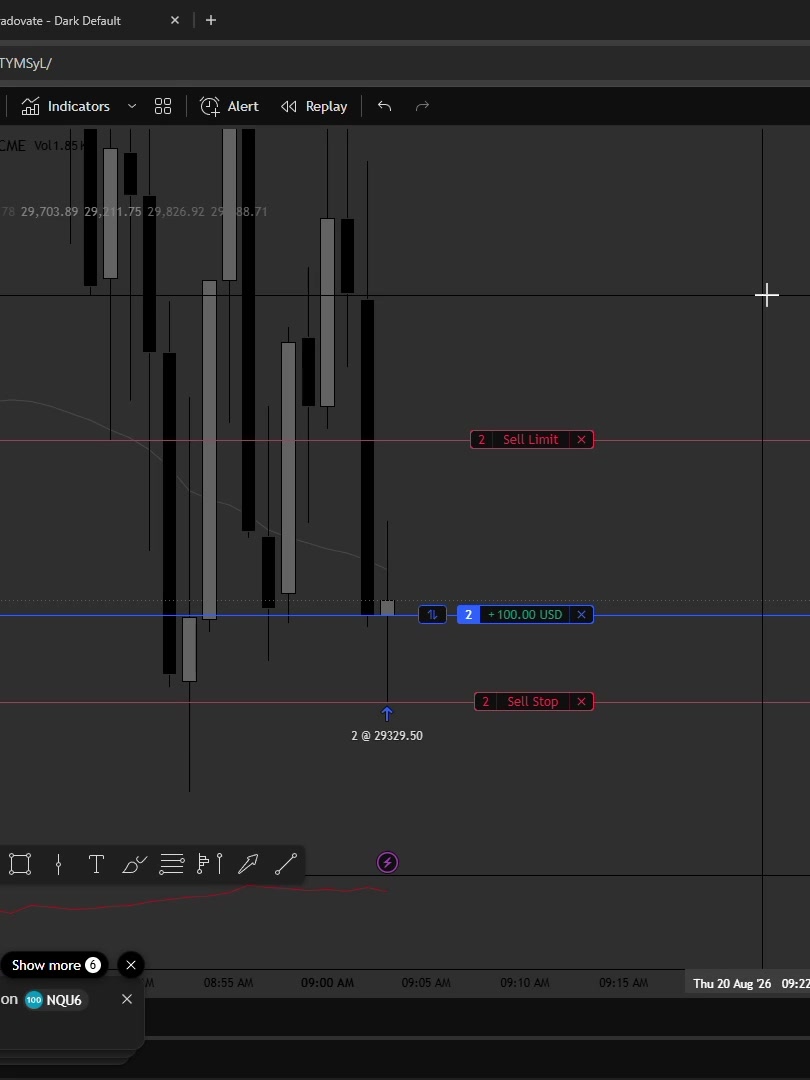Image resolution: width=810 pixels, height=1080 pixels.
Task: Close the open position at +100.00 USD
Action: click(581, 614)
